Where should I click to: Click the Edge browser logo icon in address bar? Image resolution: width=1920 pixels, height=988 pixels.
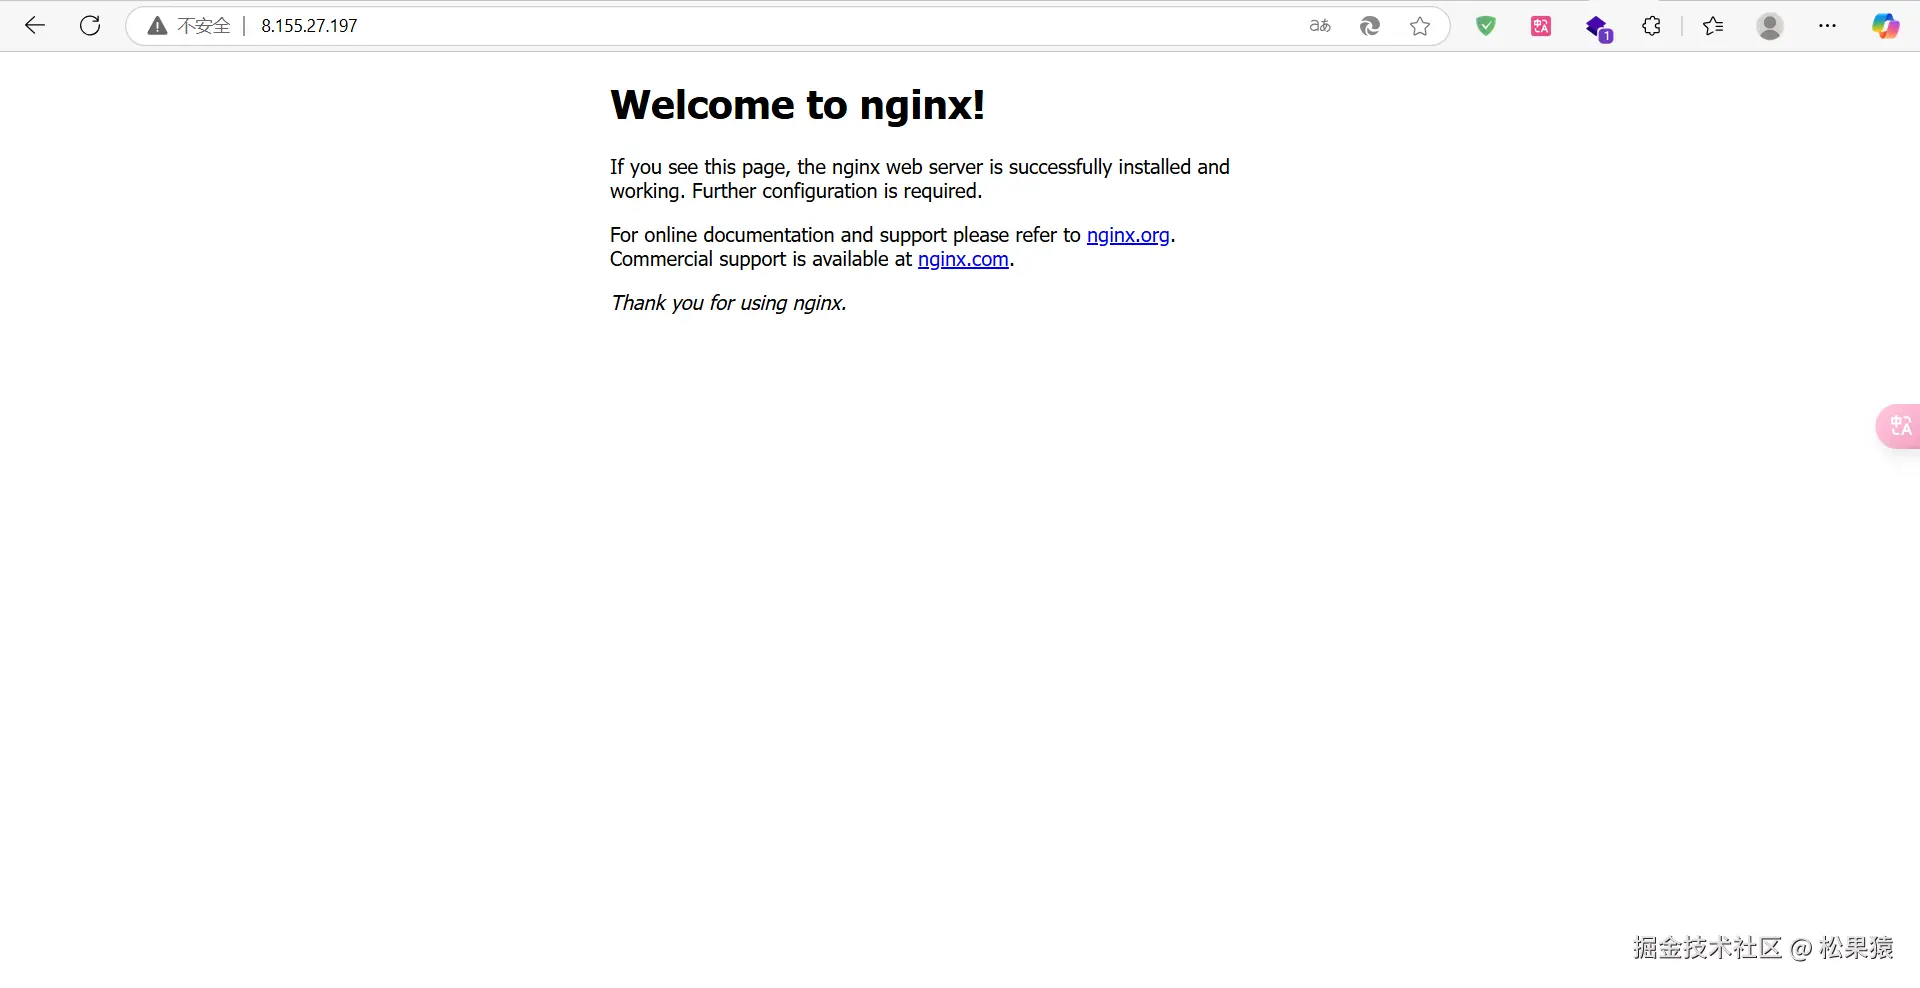click(1370, 26)
